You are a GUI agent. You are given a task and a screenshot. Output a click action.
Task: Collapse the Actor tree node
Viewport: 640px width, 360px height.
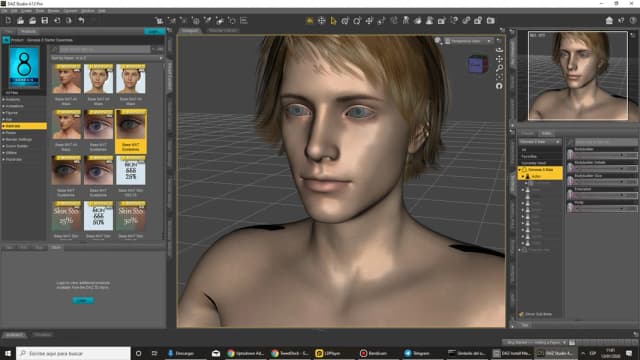(523, 176)
